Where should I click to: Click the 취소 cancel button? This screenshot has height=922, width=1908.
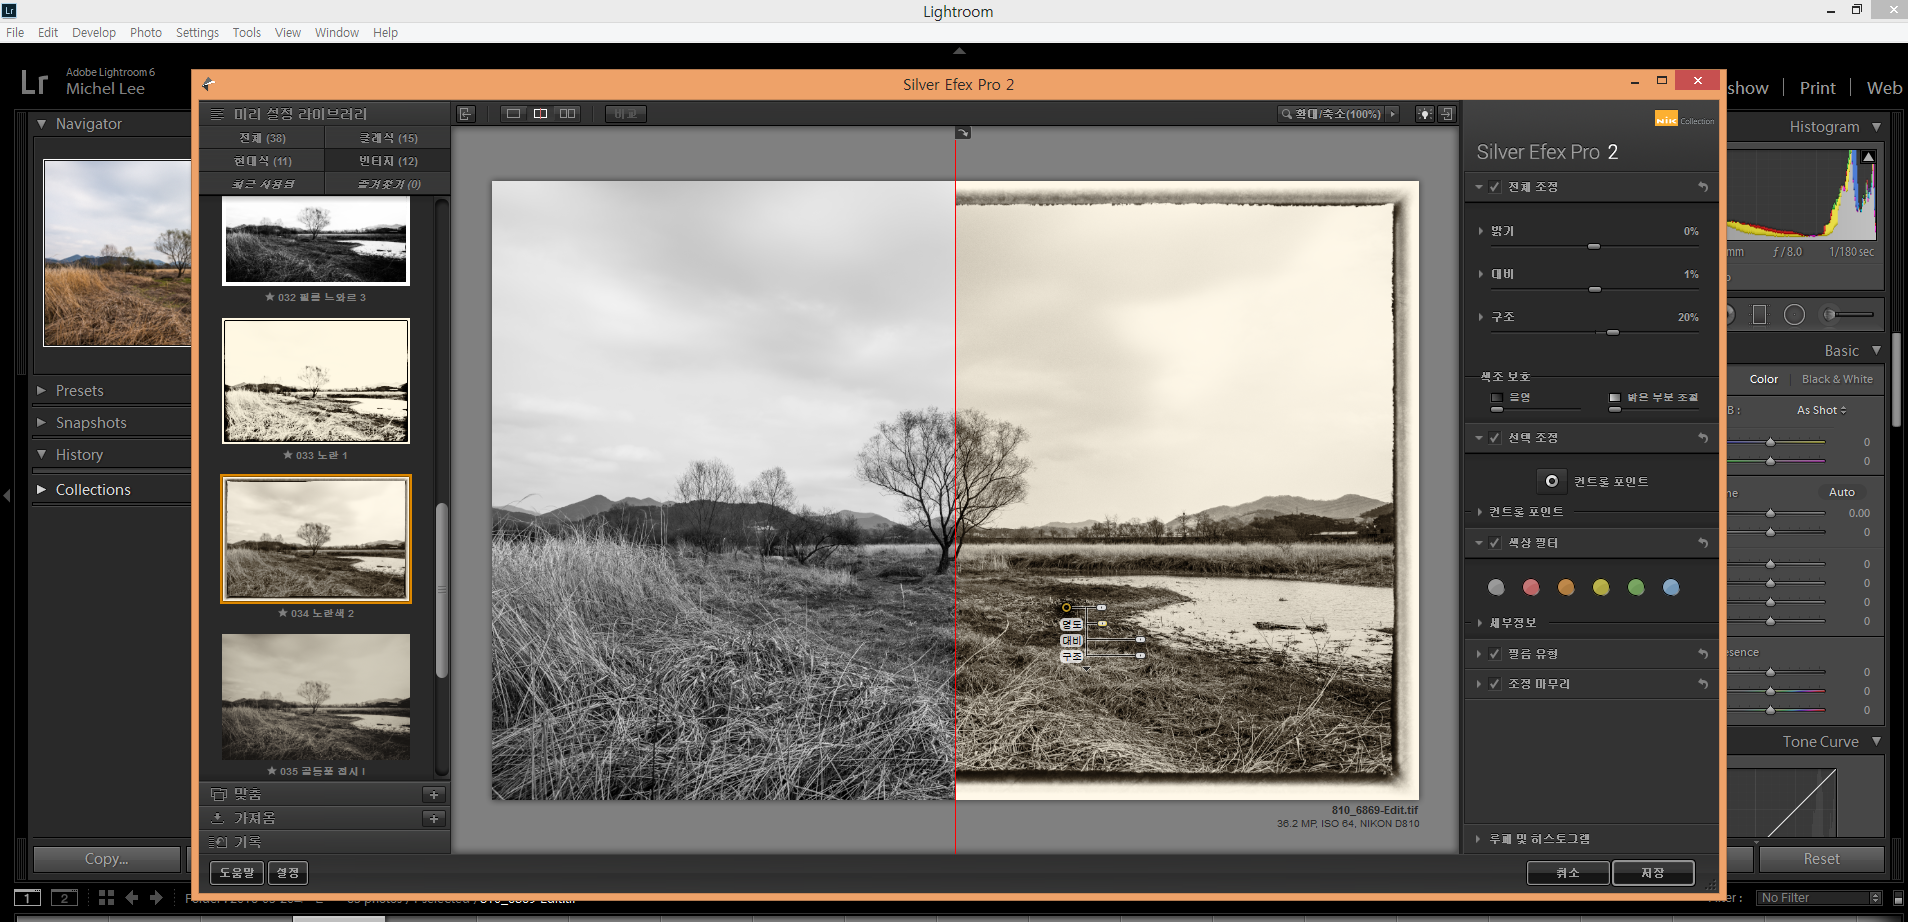click(x=1567, y=873)
